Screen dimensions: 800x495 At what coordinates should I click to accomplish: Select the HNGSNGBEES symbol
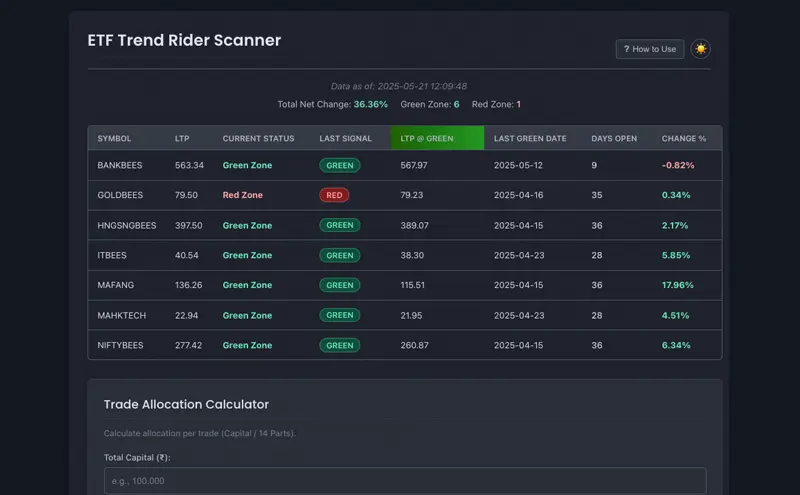[127, 225]
